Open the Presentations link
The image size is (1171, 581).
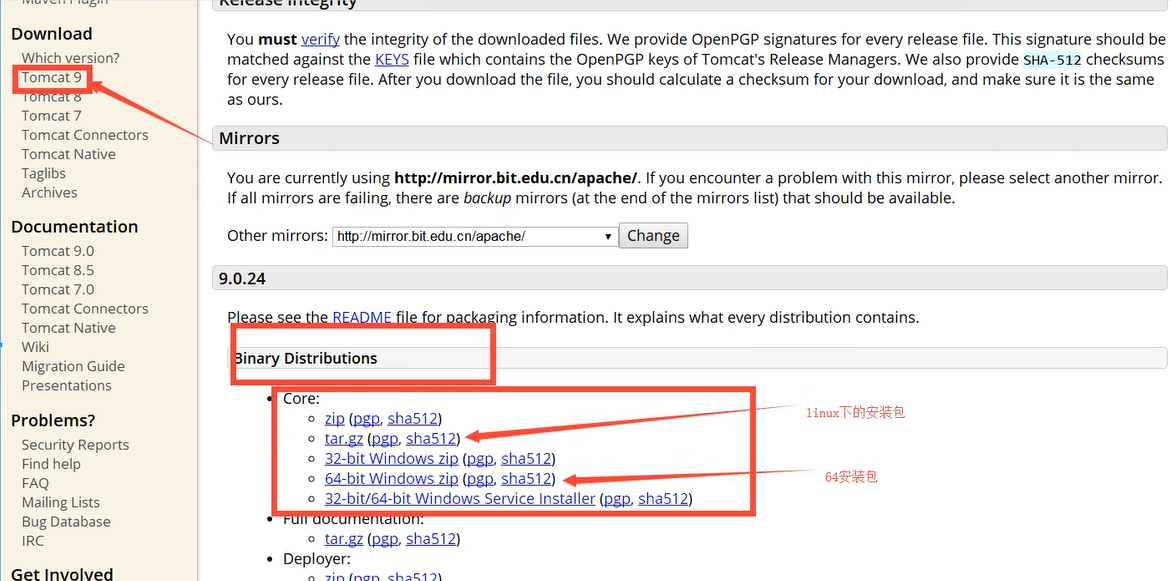tap(66, 385)
